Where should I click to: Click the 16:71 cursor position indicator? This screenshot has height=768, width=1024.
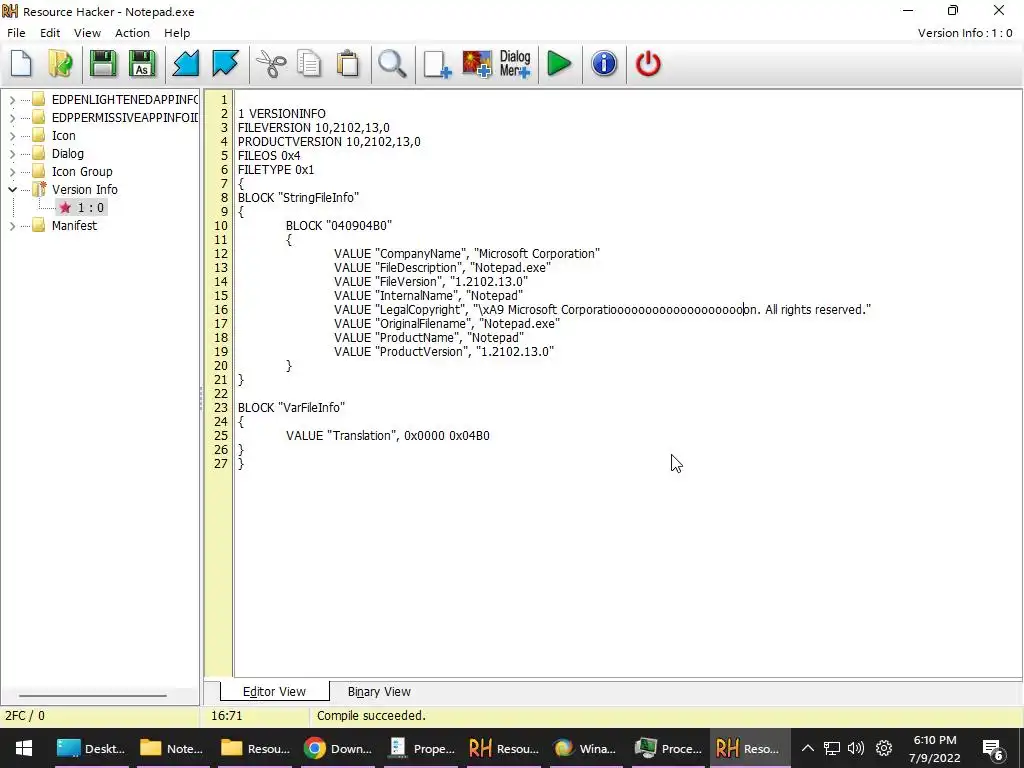pos(226,716)
